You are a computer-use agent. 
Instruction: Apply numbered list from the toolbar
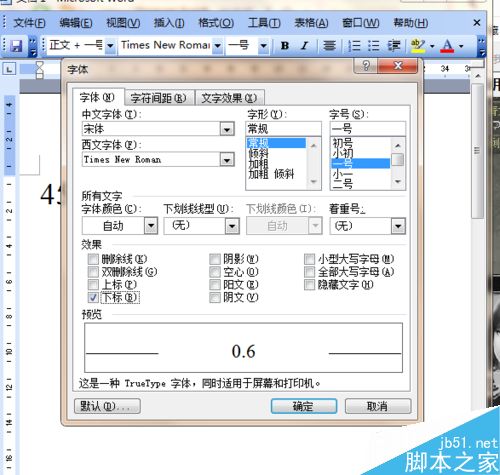(x=354, y=46)
